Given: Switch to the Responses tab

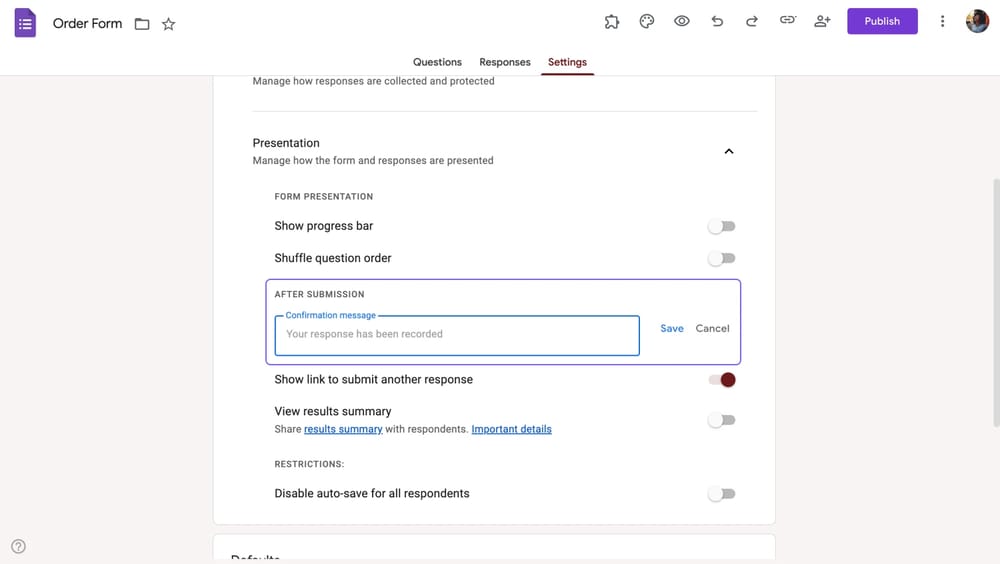Looking at the screenshot, I should click(505, 62).
